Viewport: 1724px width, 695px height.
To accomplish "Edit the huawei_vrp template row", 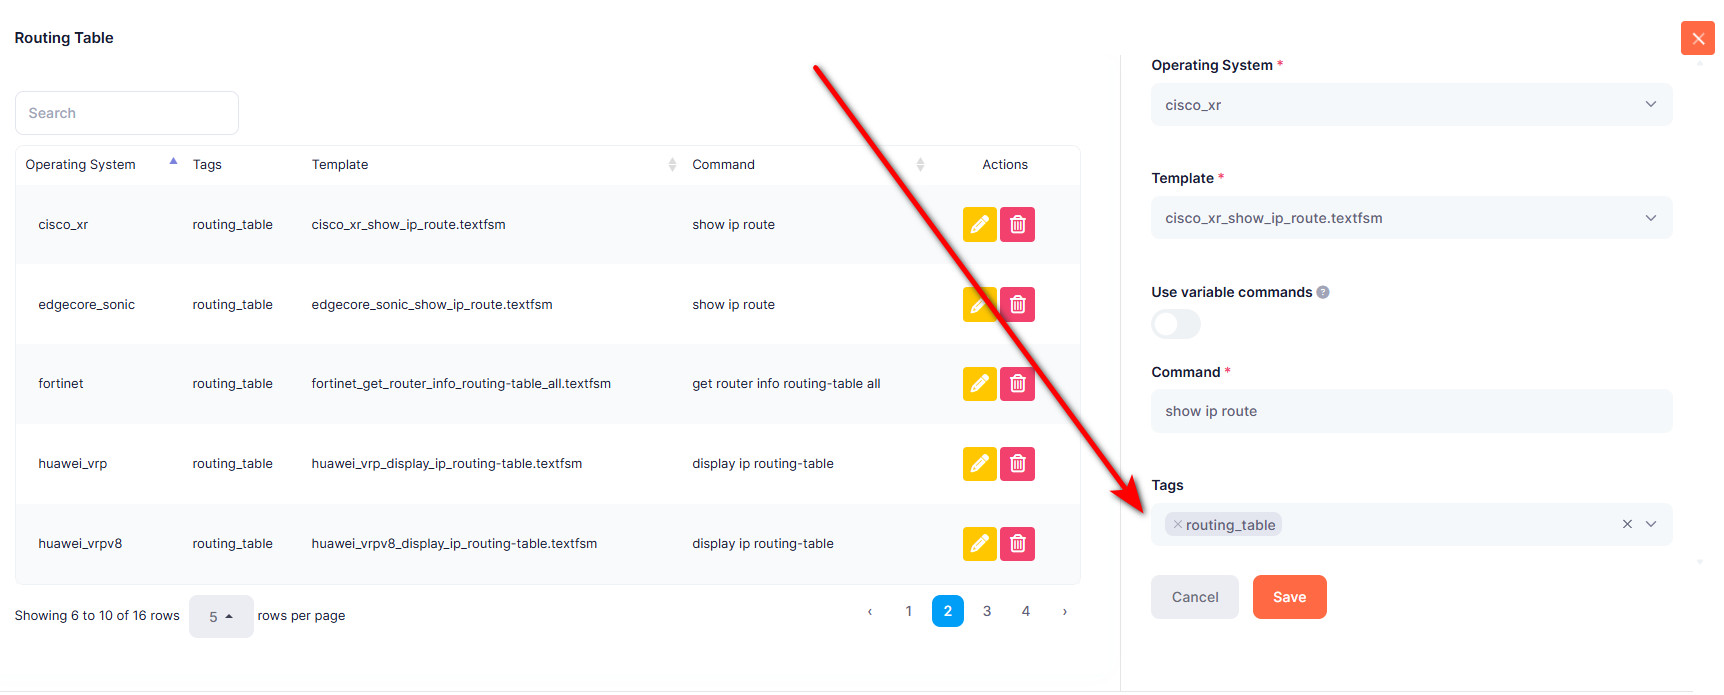I will [x=979, y=463].
